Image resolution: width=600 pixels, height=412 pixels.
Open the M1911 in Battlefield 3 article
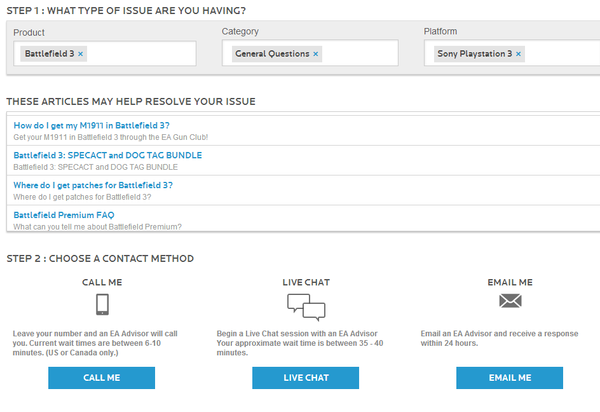[91, 125]
